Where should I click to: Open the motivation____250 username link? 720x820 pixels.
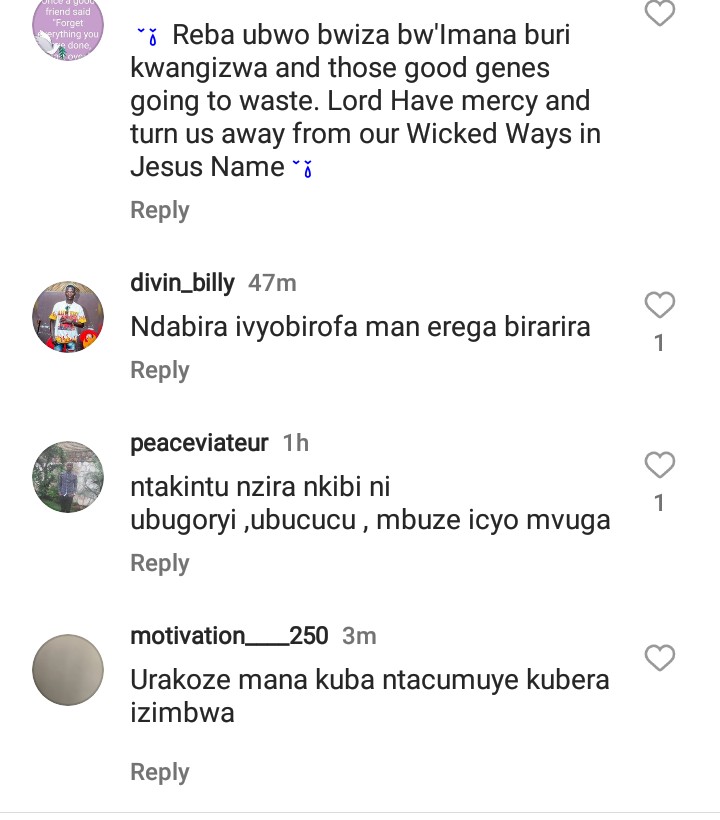229,636
